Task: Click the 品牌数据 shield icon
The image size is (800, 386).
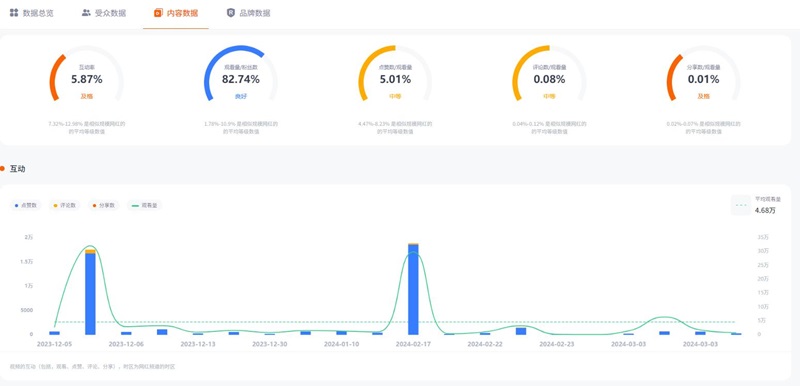Action: [x=231, y=13]
